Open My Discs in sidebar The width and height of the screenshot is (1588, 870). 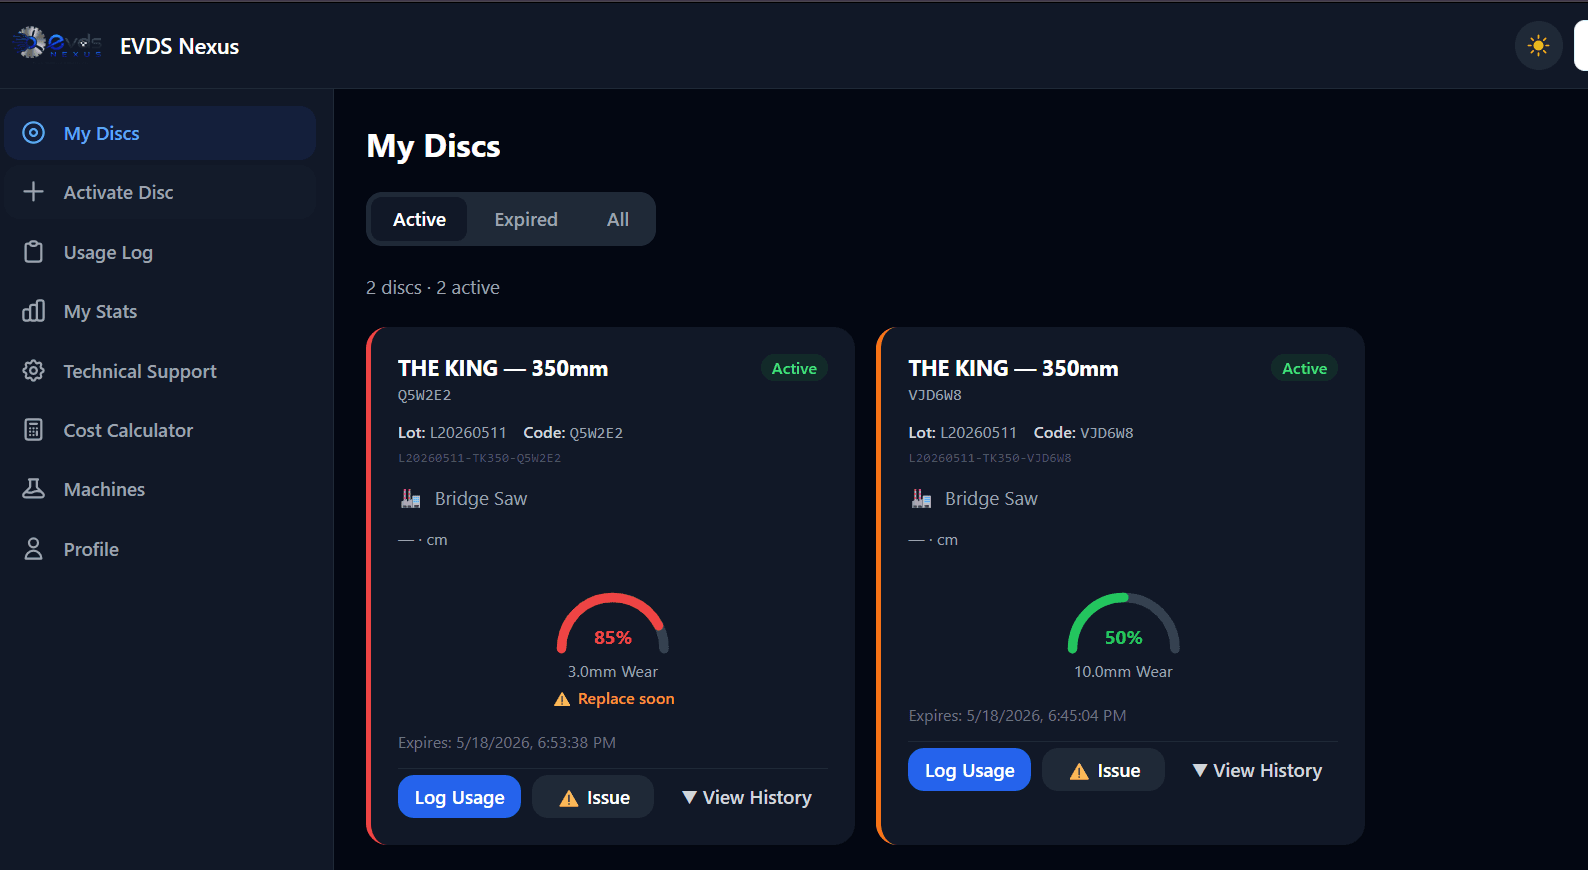click(160, 133)
